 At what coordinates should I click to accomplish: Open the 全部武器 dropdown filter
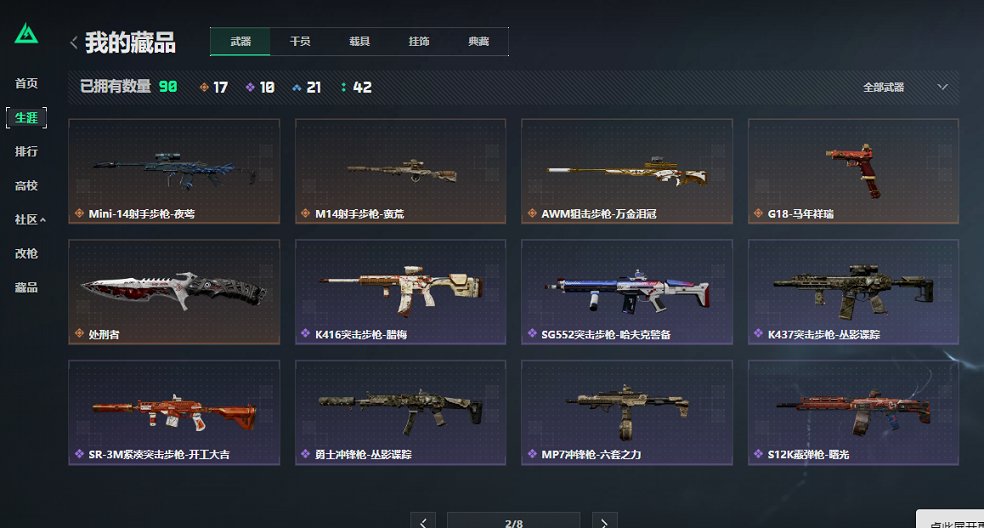[905, 87]
